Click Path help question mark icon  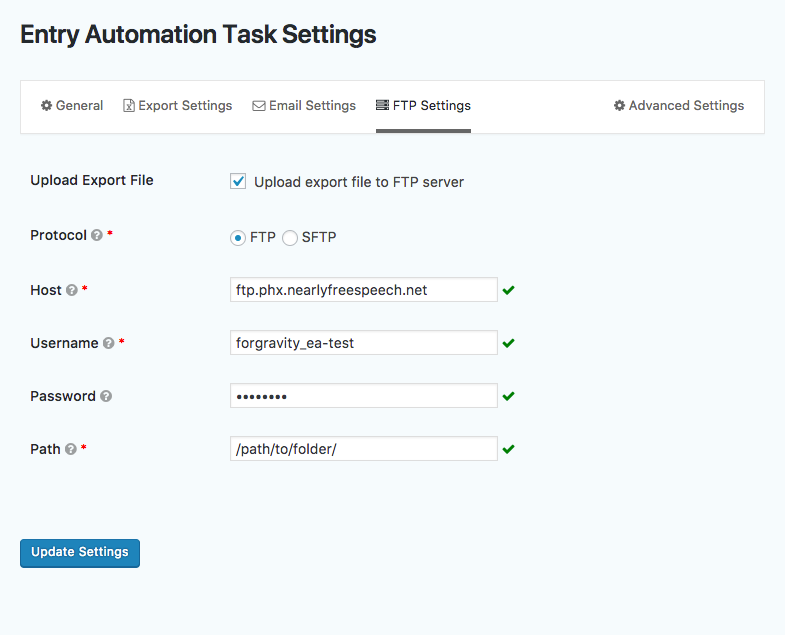click(x=71, y=449)
